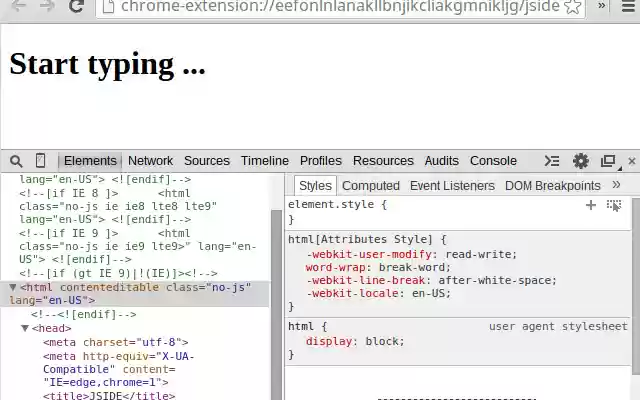640x400 pixels.
Task: Toggle element state icon in Styles pane
Action: tap(614, 205)
